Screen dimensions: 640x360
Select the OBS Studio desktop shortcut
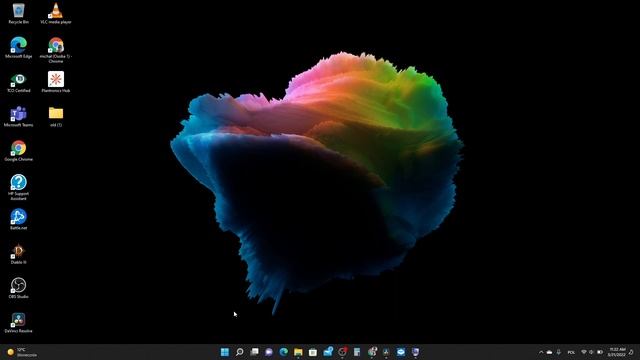[x=18, y=288]
